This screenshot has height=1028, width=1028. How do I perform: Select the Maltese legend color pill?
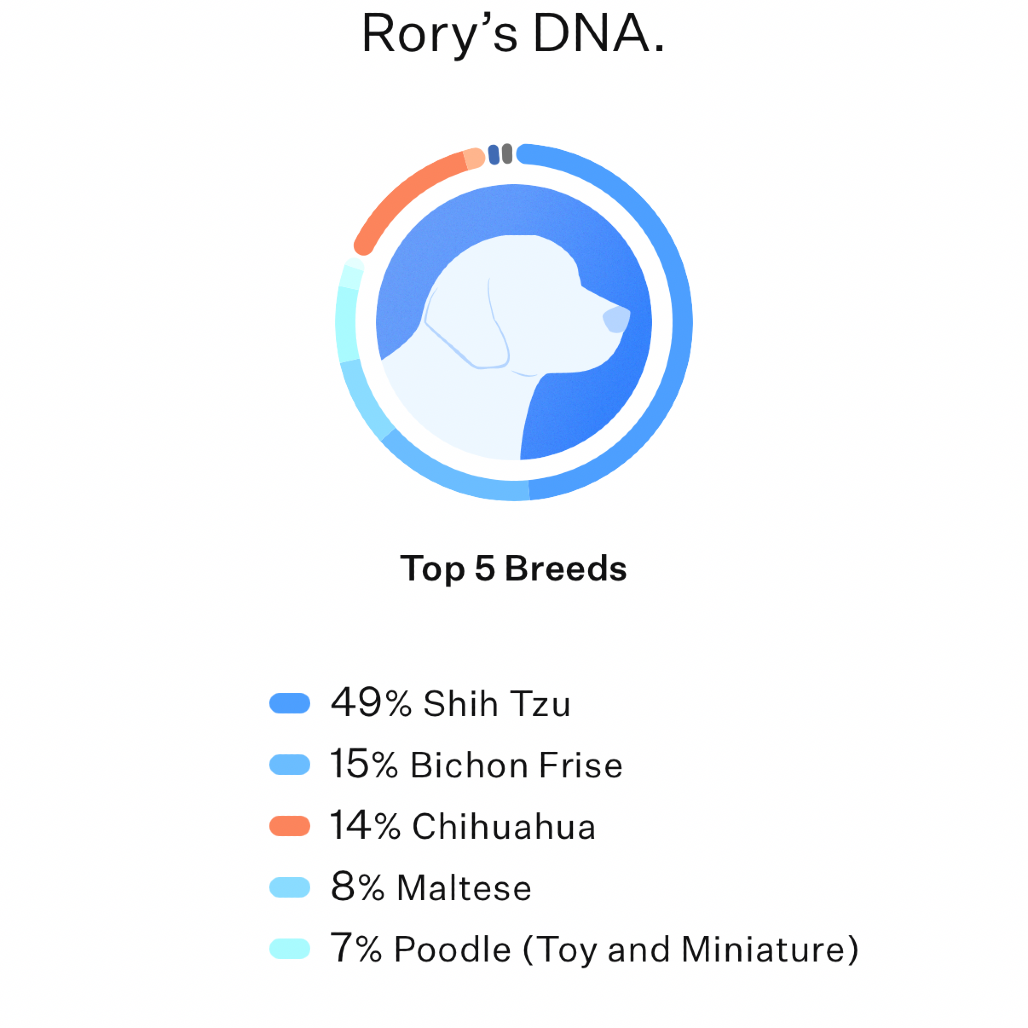pos(289,888)
